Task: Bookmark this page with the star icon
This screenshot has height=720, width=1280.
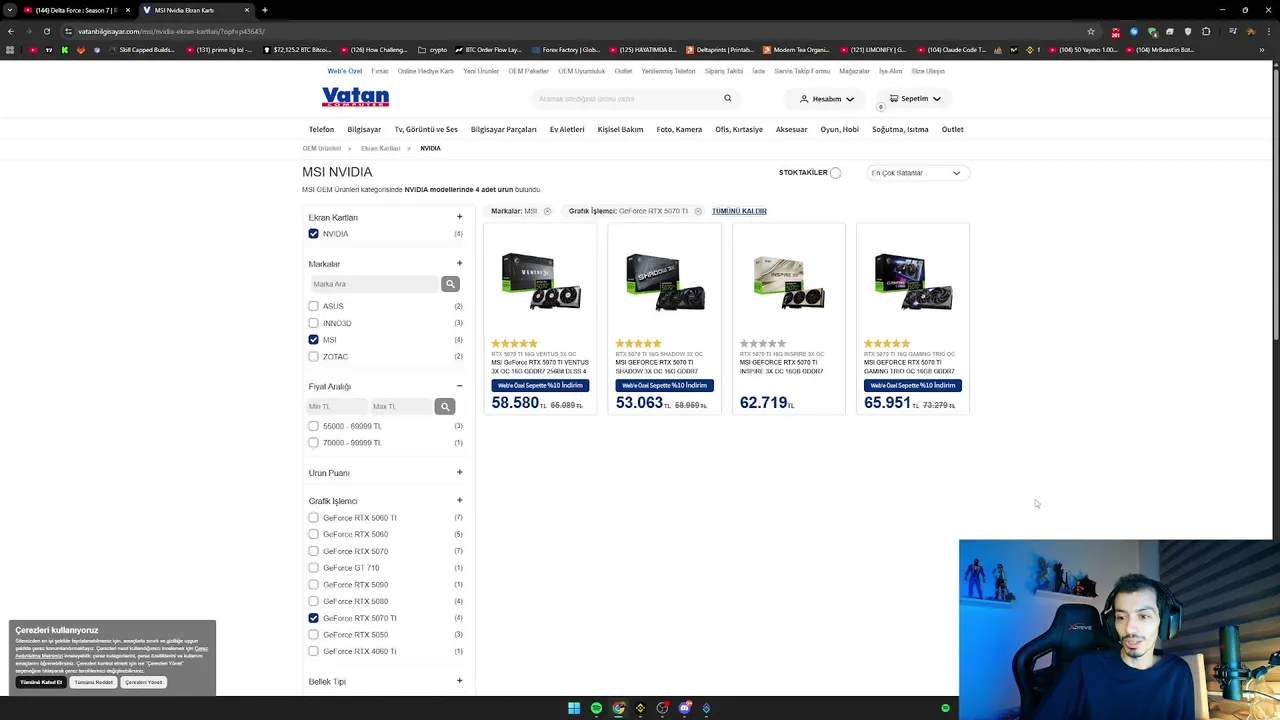Action: pos(1091,31)
